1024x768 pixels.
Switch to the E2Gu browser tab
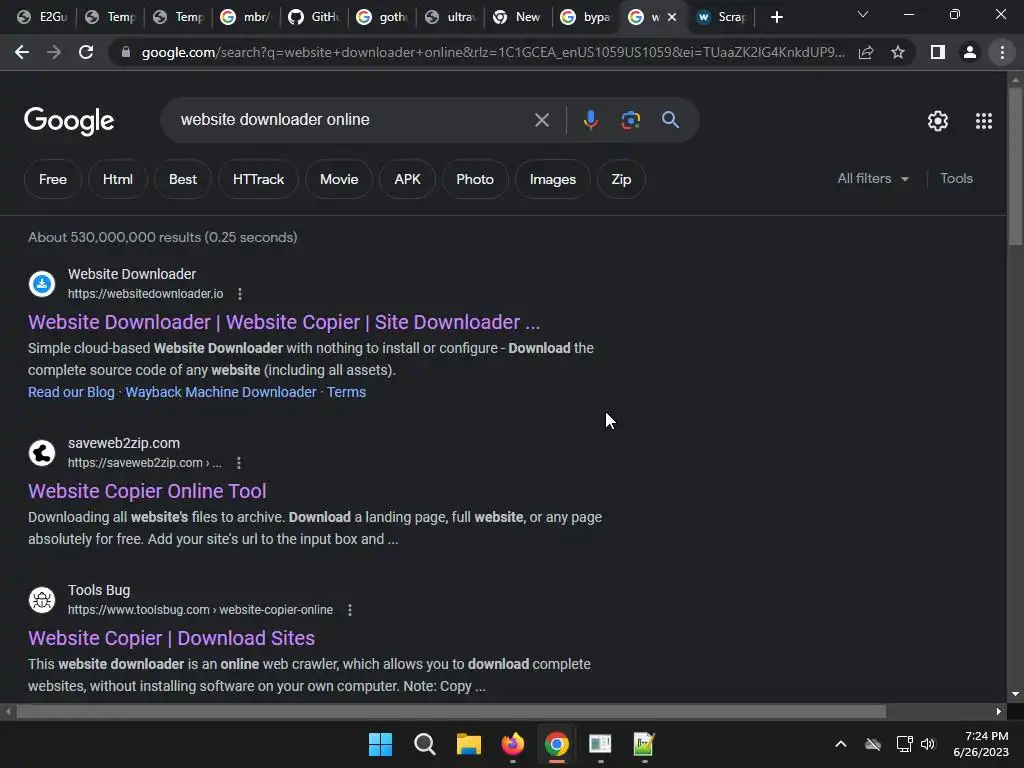(x=42, y=18)
